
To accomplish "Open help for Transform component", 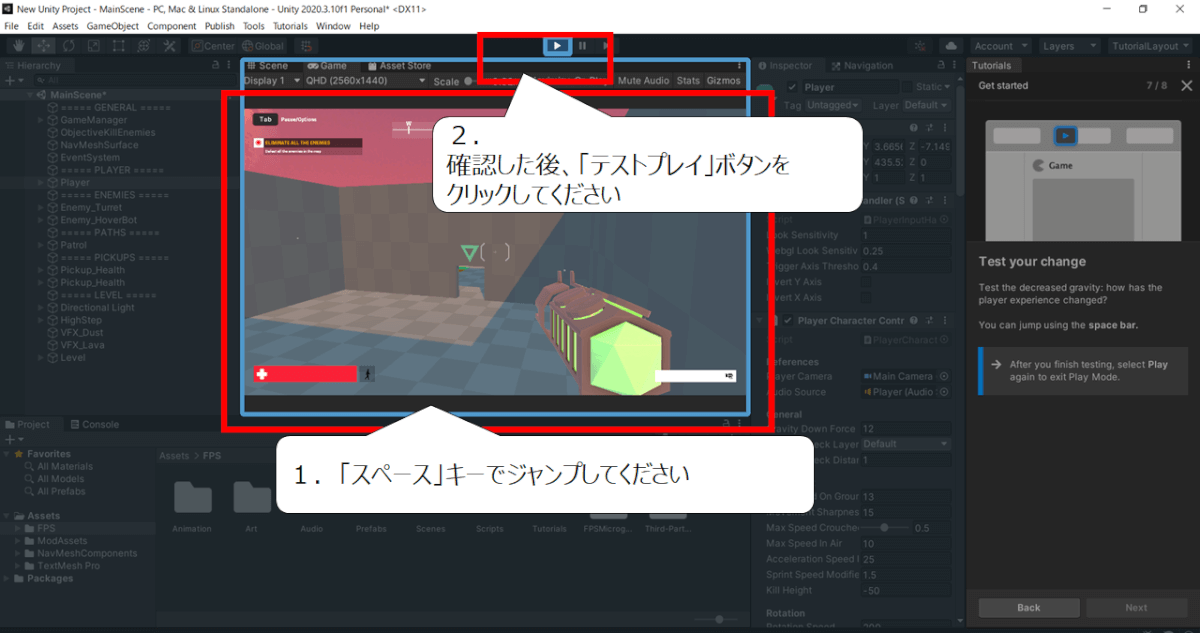I will pos(914,127).
